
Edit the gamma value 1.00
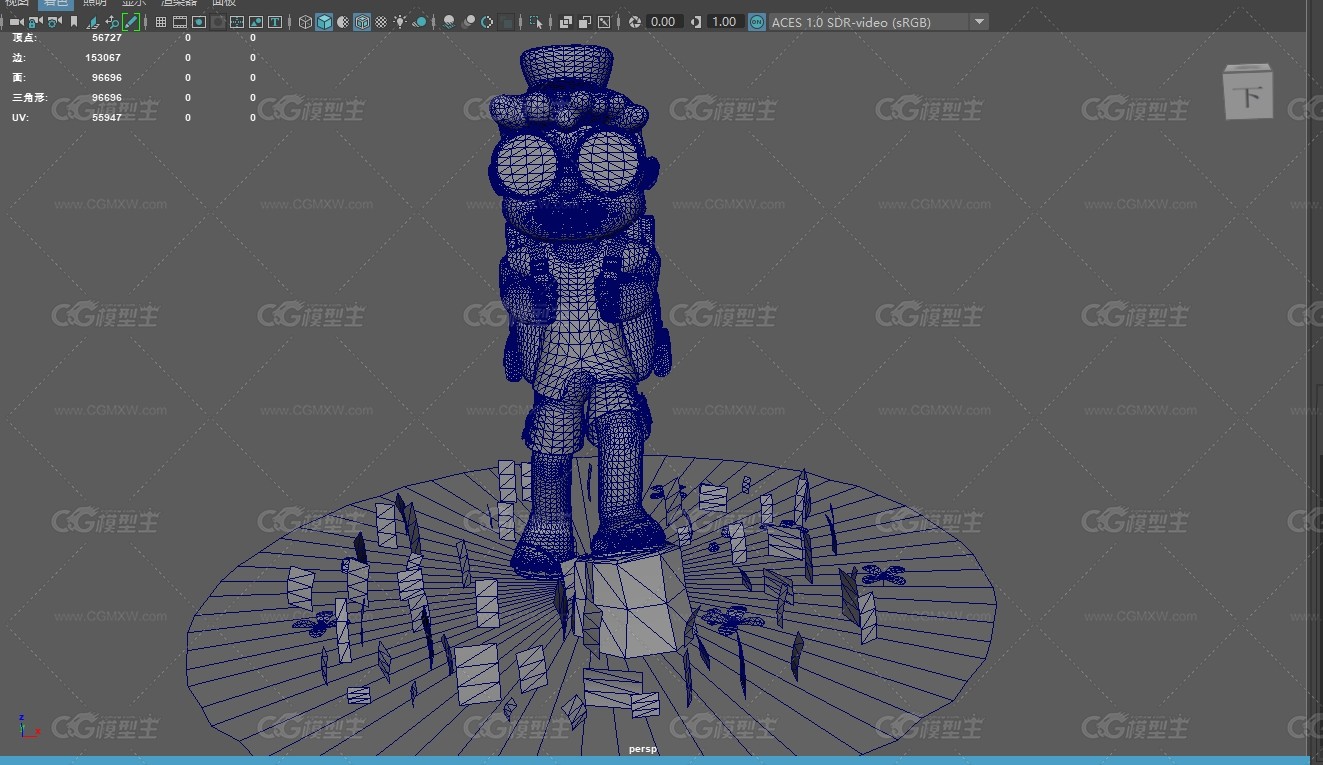(724, 22)
